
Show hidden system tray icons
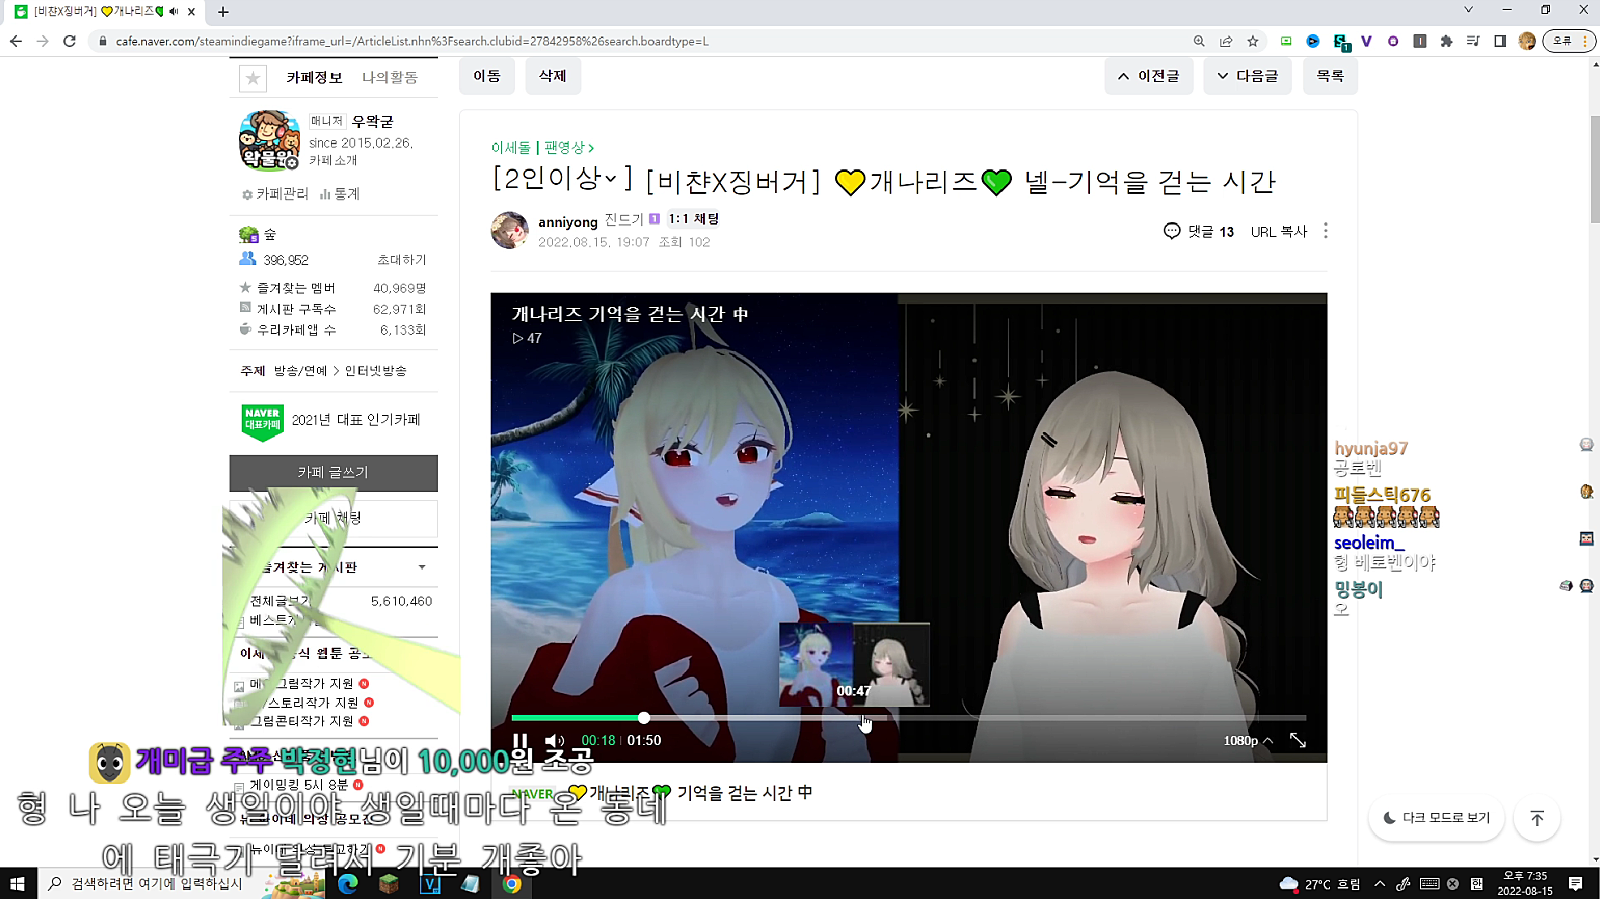pos(1379,884)
